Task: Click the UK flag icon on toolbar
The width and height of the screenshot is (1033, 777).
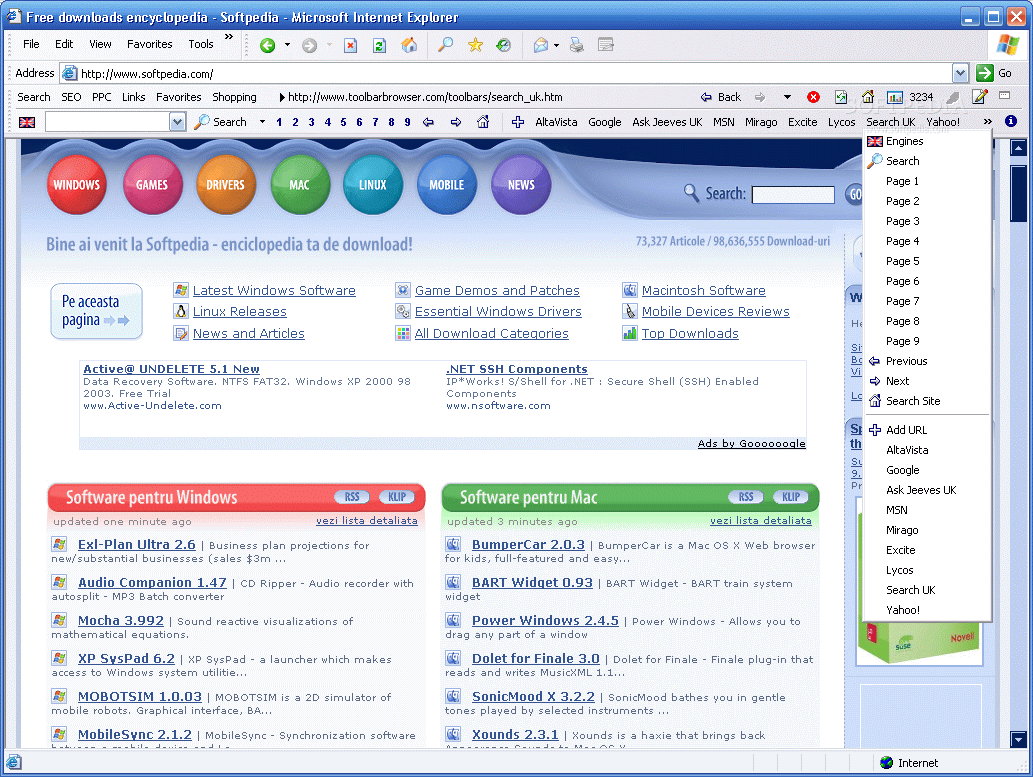Action: pos(27,122)
